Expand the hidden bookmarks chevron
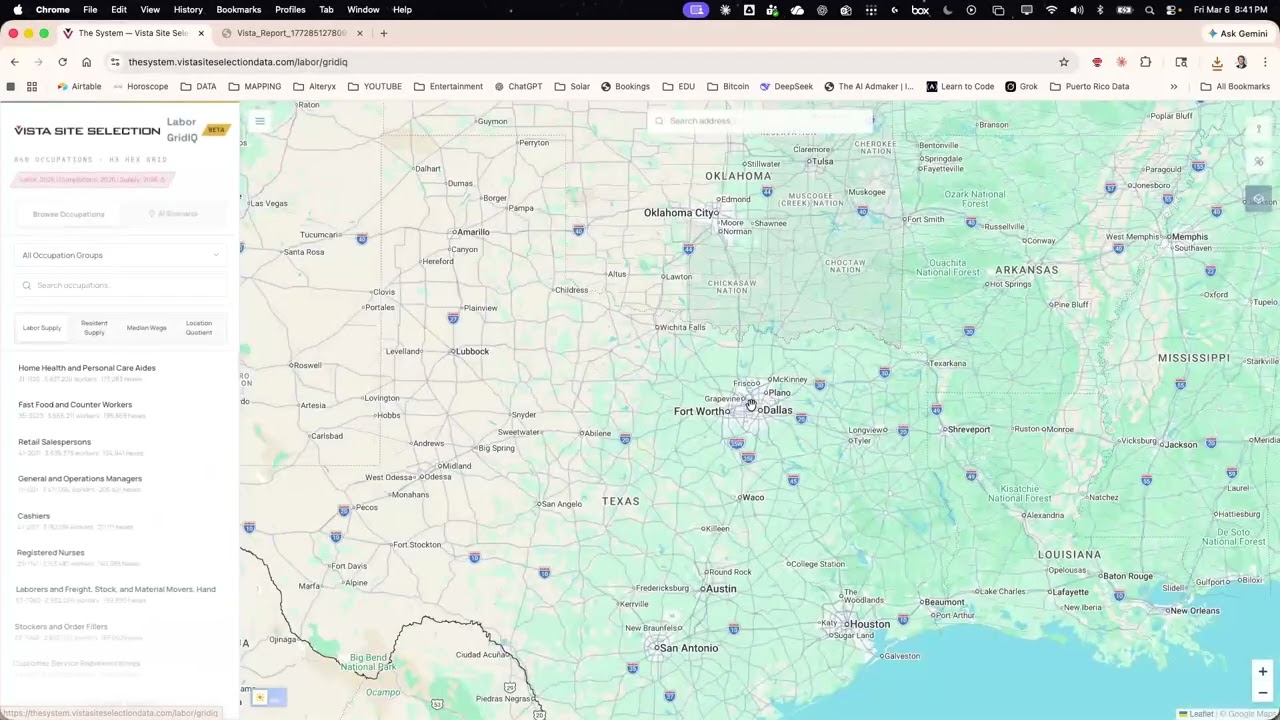The width and height of the screenshot is (1280, 720). [x=1174, y=86]
